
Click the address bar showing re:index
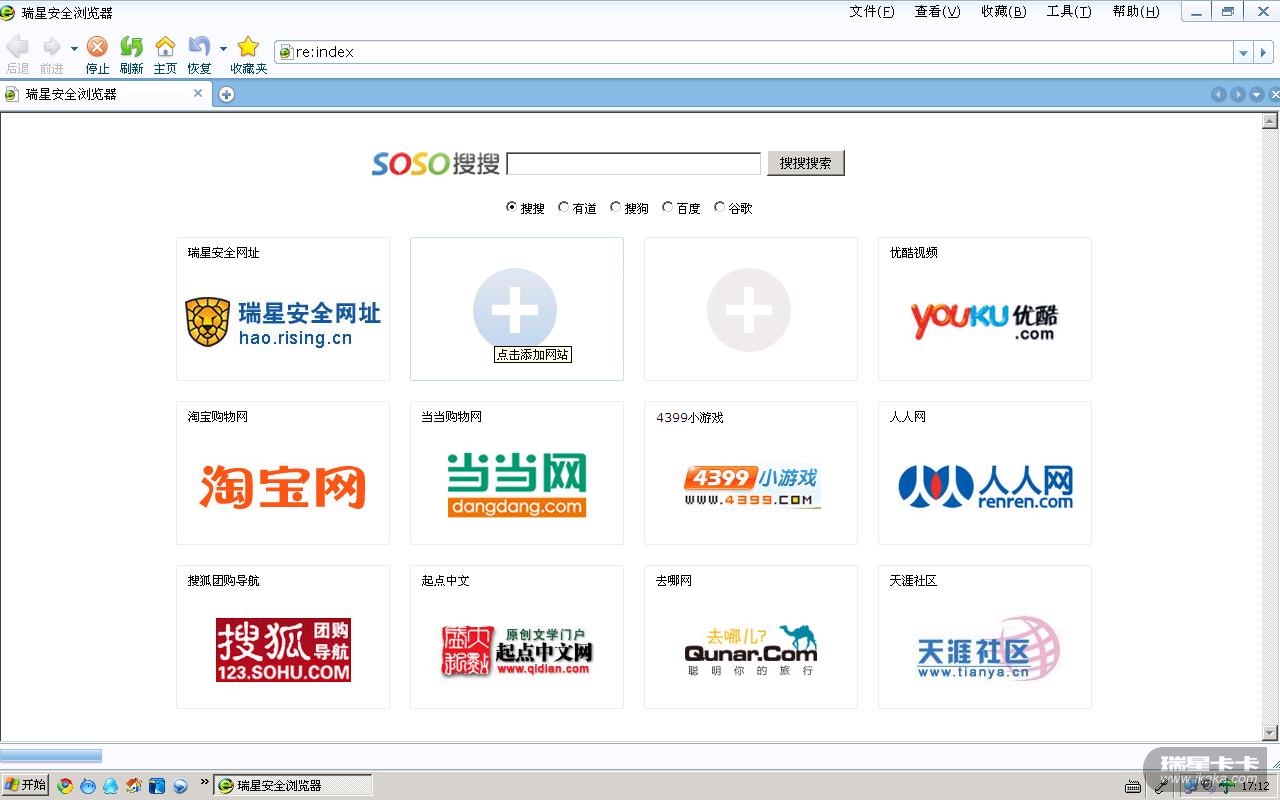coord(755,52)
